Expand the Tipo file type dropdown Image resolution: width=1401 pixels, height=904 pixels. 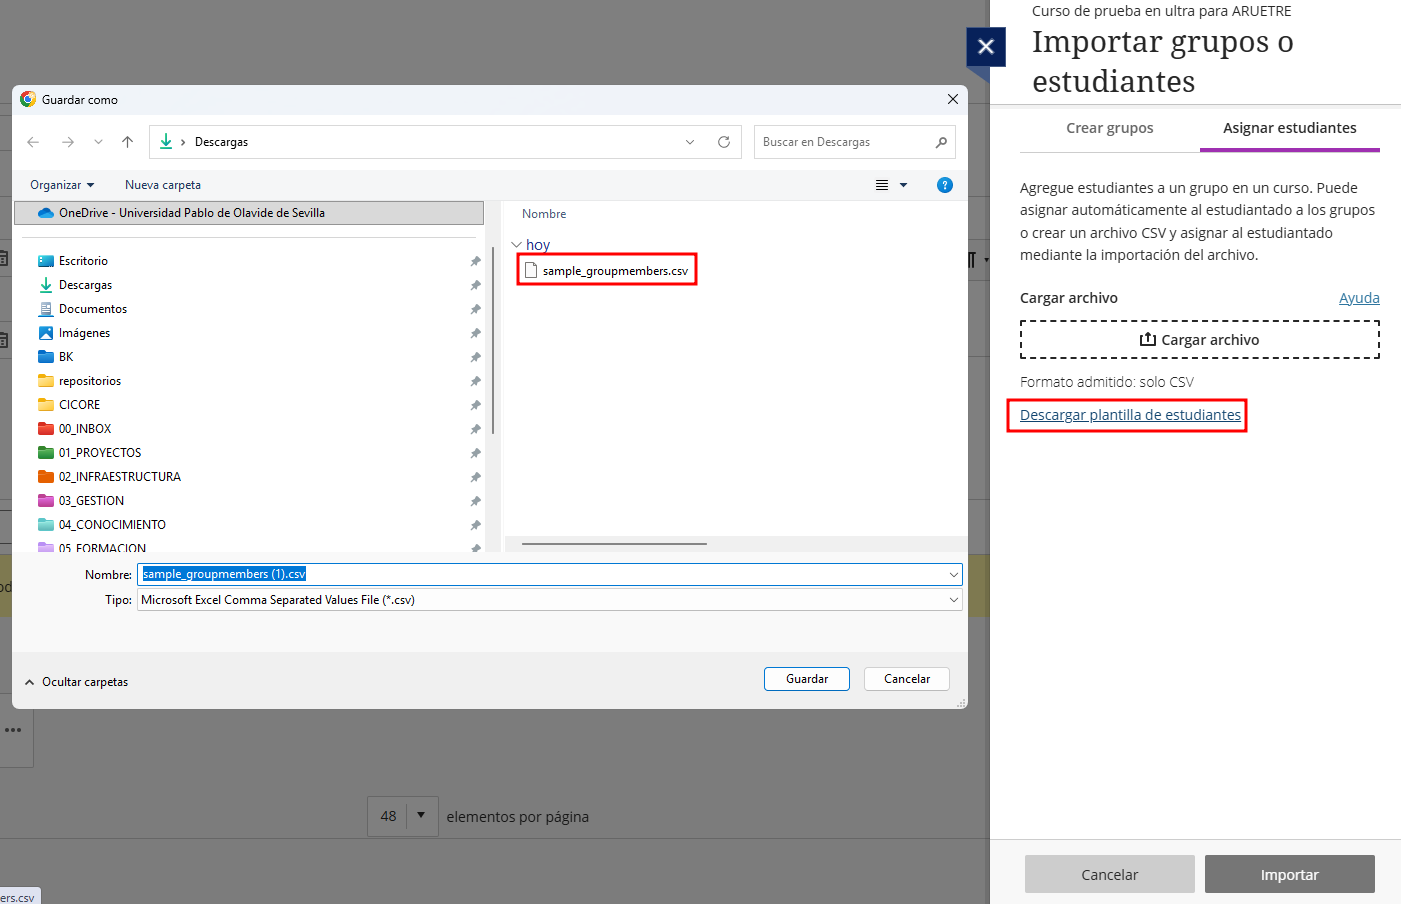(953, 600)
